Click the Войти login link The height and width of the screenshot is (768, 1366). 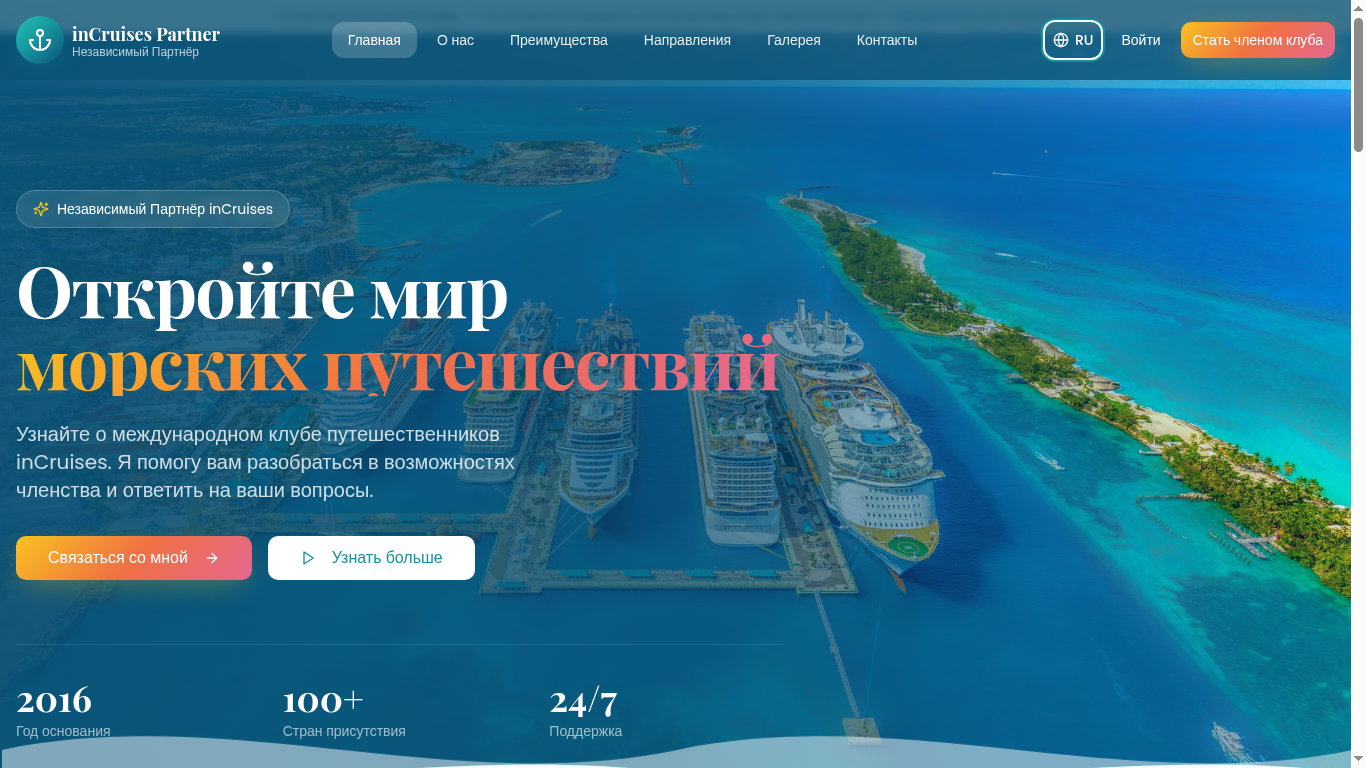click(1141, 40)
